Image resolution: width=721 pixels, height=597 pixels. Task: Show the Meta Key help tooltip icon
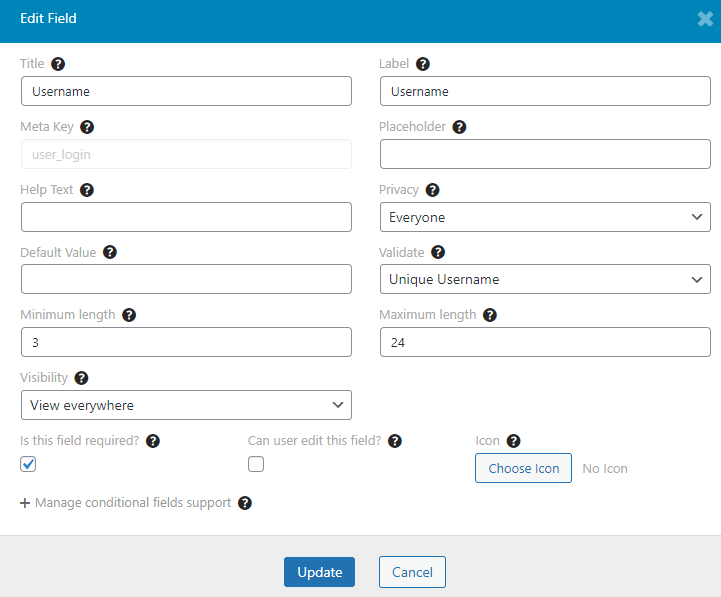[x=87, y=127]
